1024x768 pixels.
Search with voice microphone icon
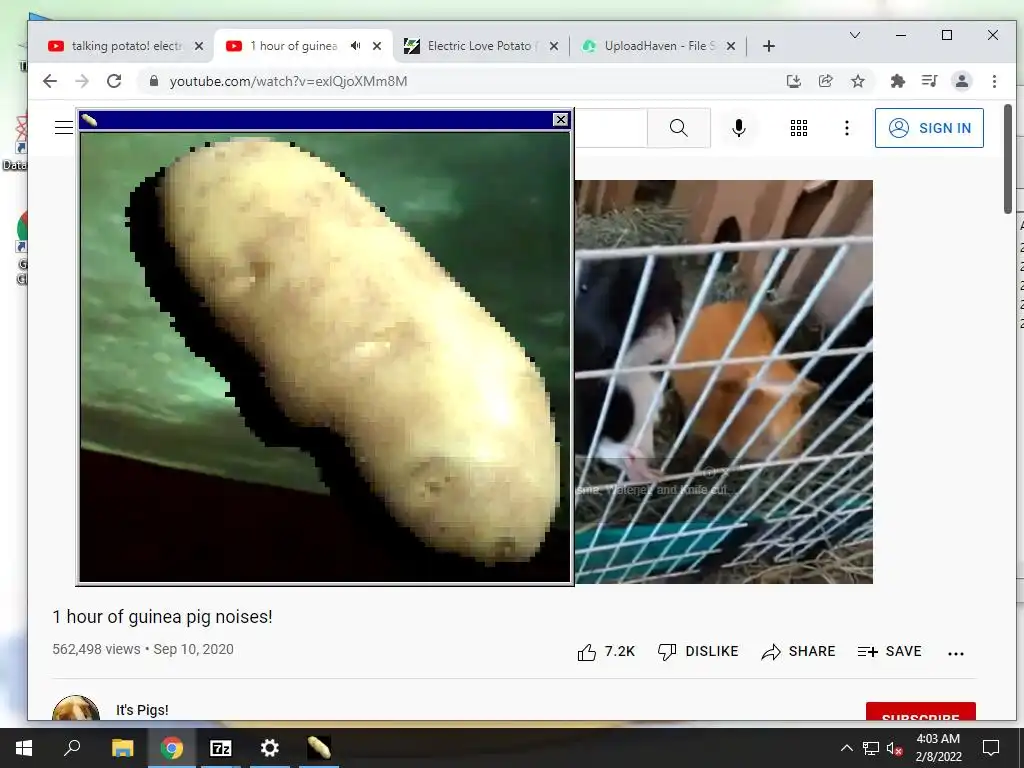(x=739, y=128)
